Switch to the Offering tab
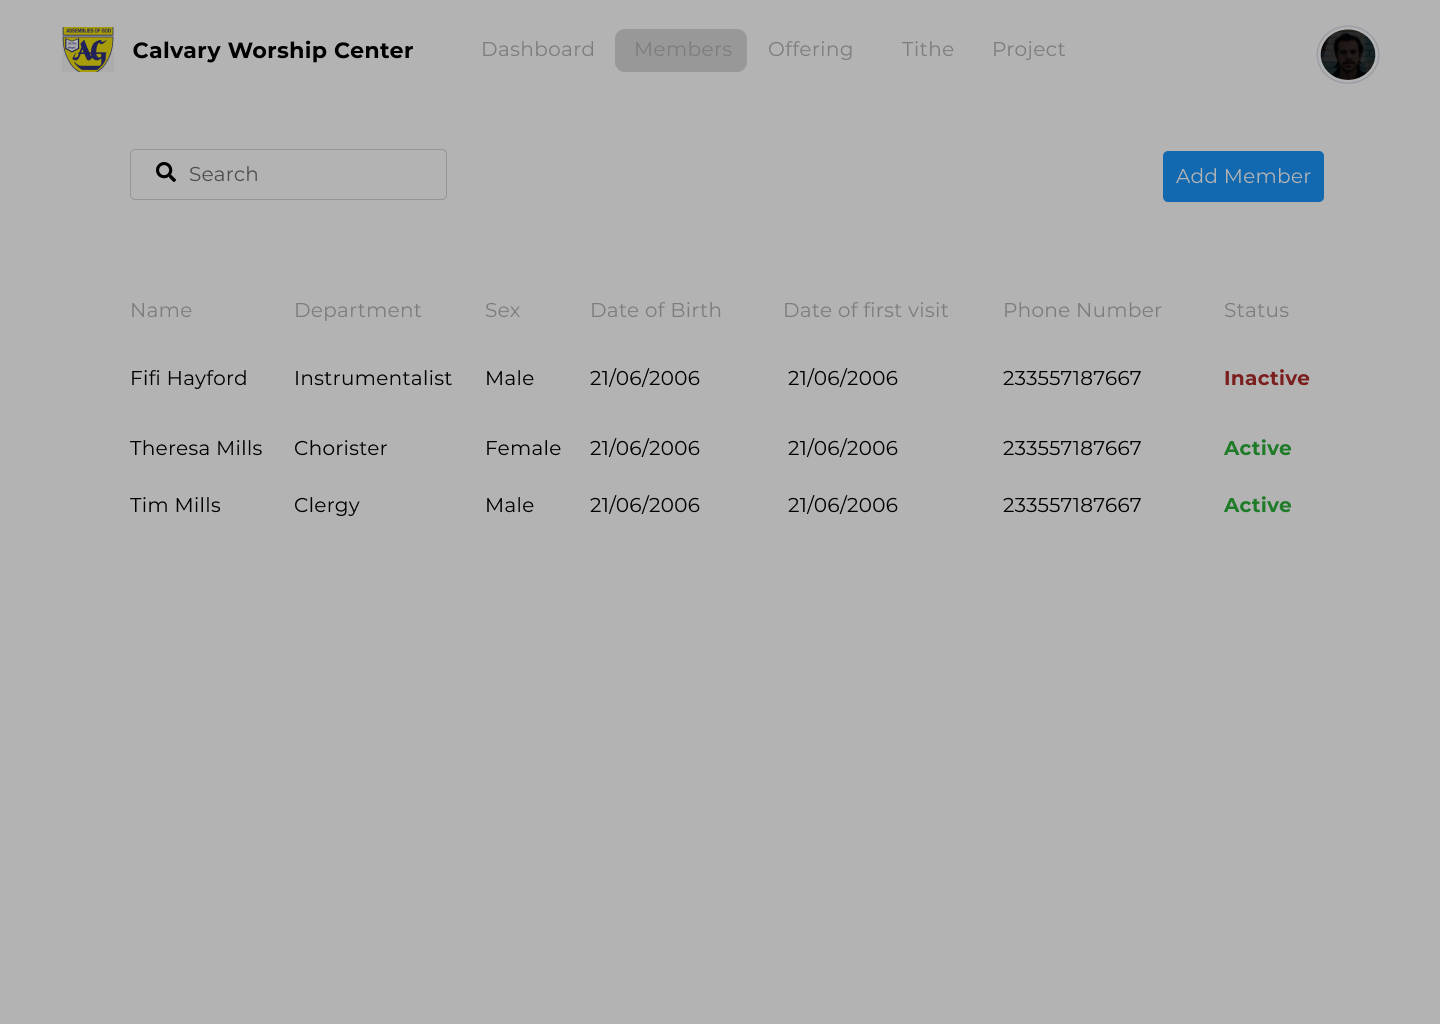Image resolution: width=1440 pixels, height=1024 pixels. coord(811,49)
